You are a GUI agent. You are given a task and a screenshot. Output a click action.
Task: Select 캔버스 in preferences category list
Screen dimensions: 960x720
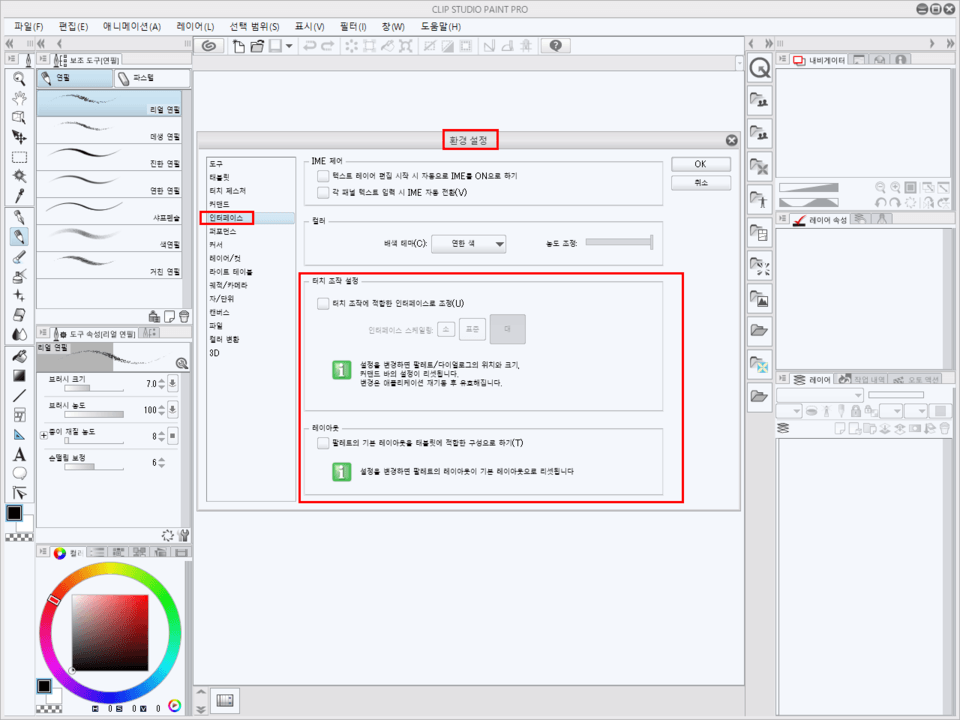pos(219,312)
